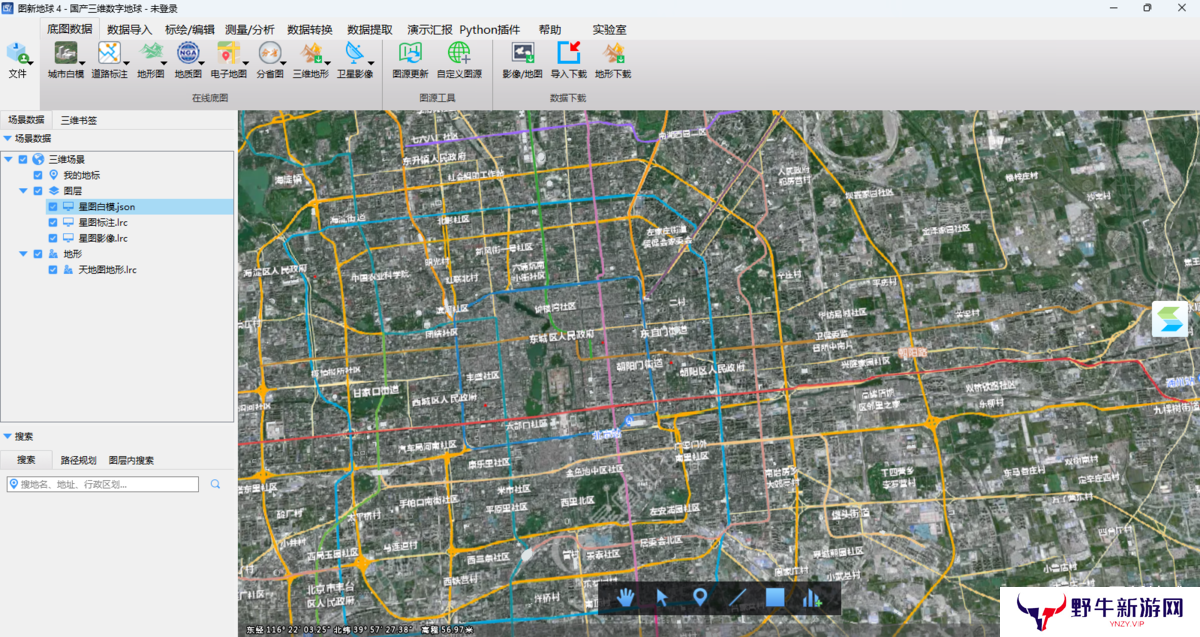Switch to the 数据转换 ribbon tab
This screenshot has width=1200, height=637.
(310, 30)
